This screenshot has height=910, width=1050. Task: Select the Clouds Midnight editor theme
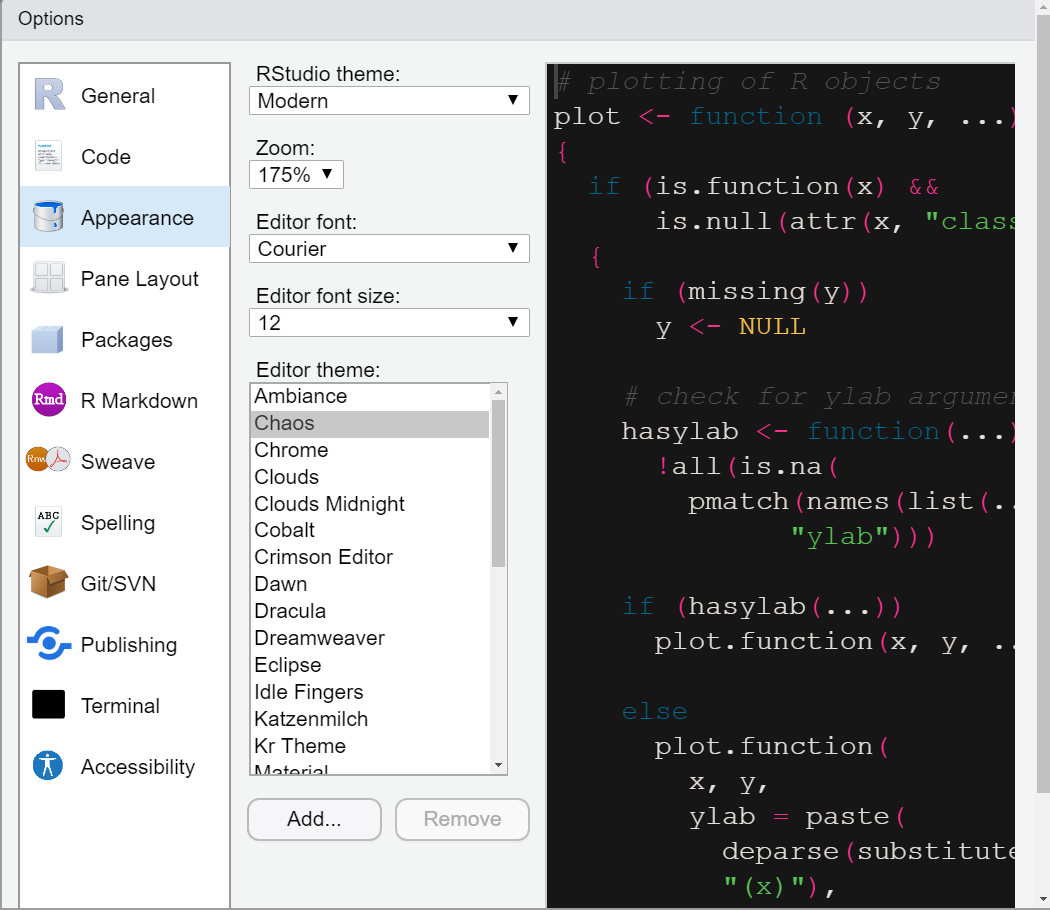370,504
